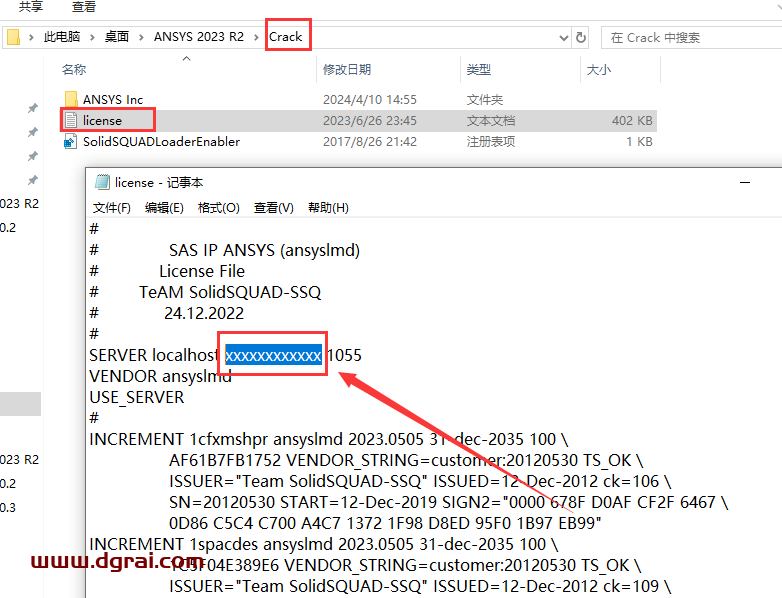Screen dimensions: 782x598
Task: Select the SolidSQUADLoaderEnabler registry file icon
Action: (x=70, y=142)
